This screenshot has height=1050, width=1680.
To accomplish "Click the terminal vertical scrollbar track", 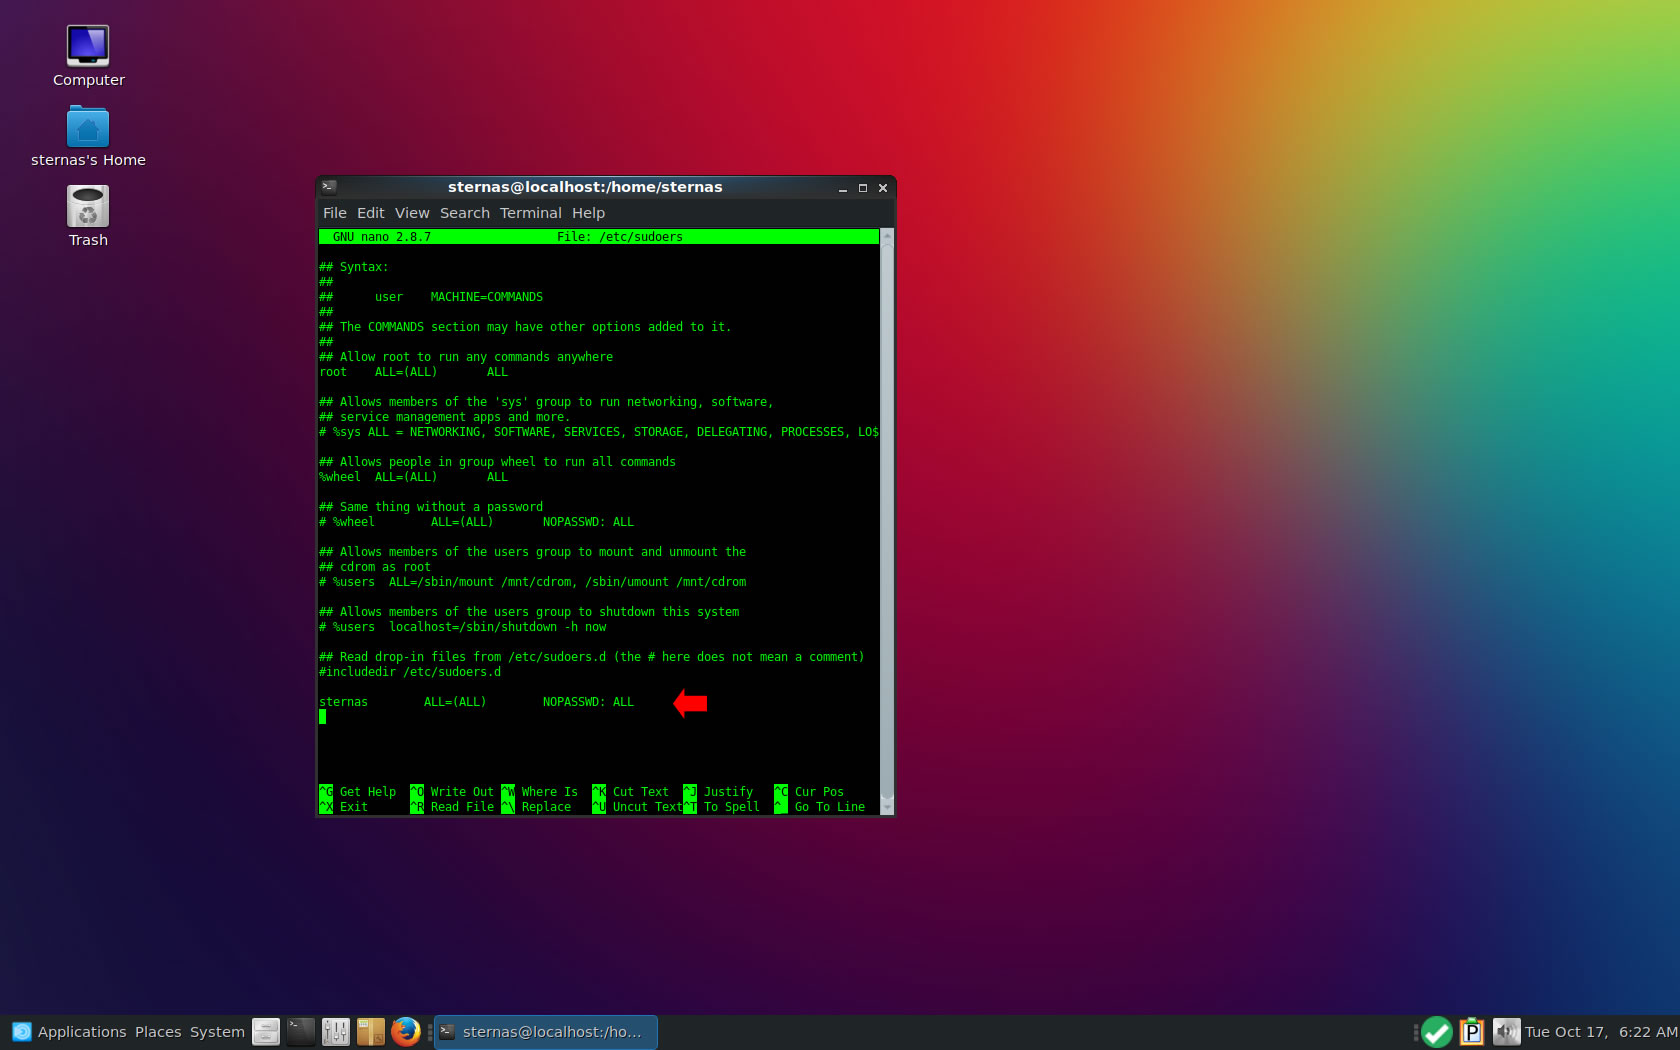I will point(887,520).
